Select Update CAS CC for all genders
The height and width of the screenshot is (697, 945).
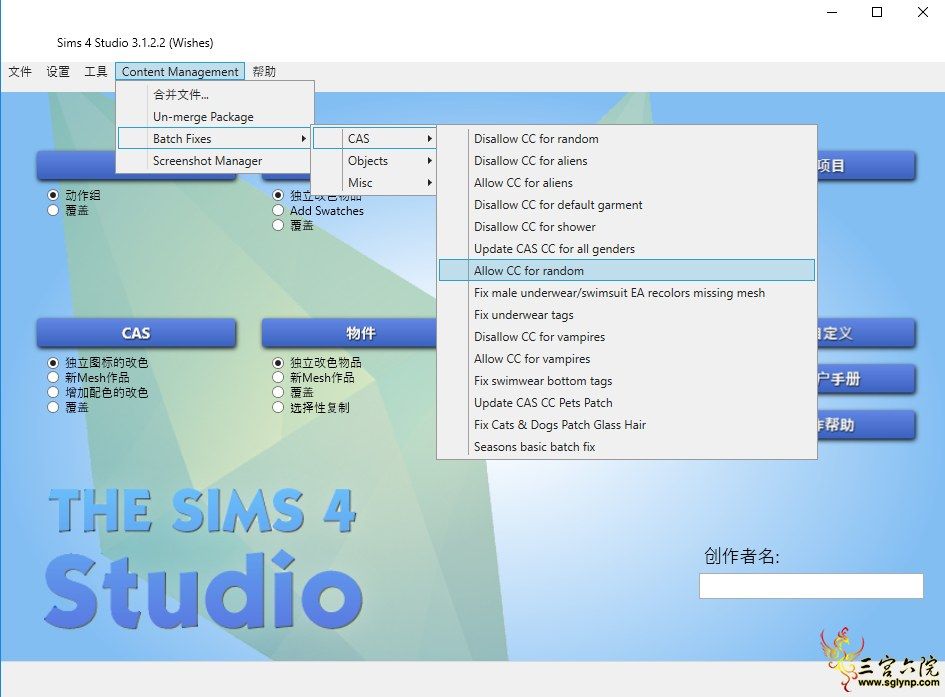[x=627, y=249]
